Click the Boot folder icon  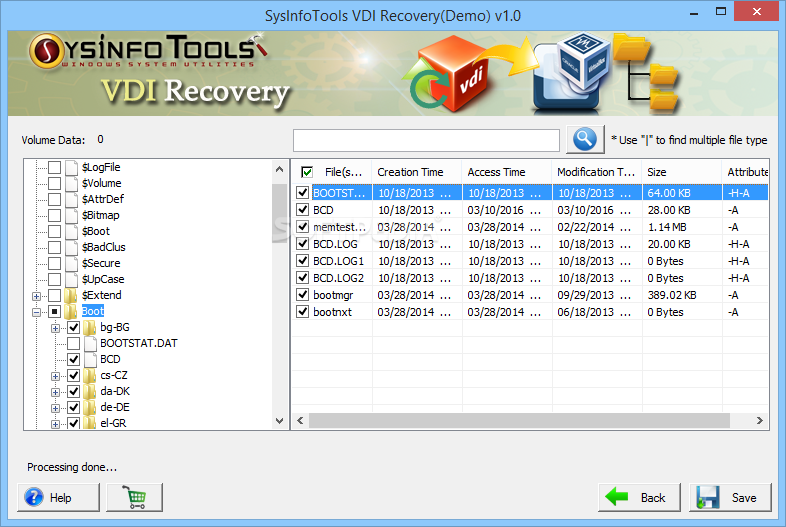71,311
